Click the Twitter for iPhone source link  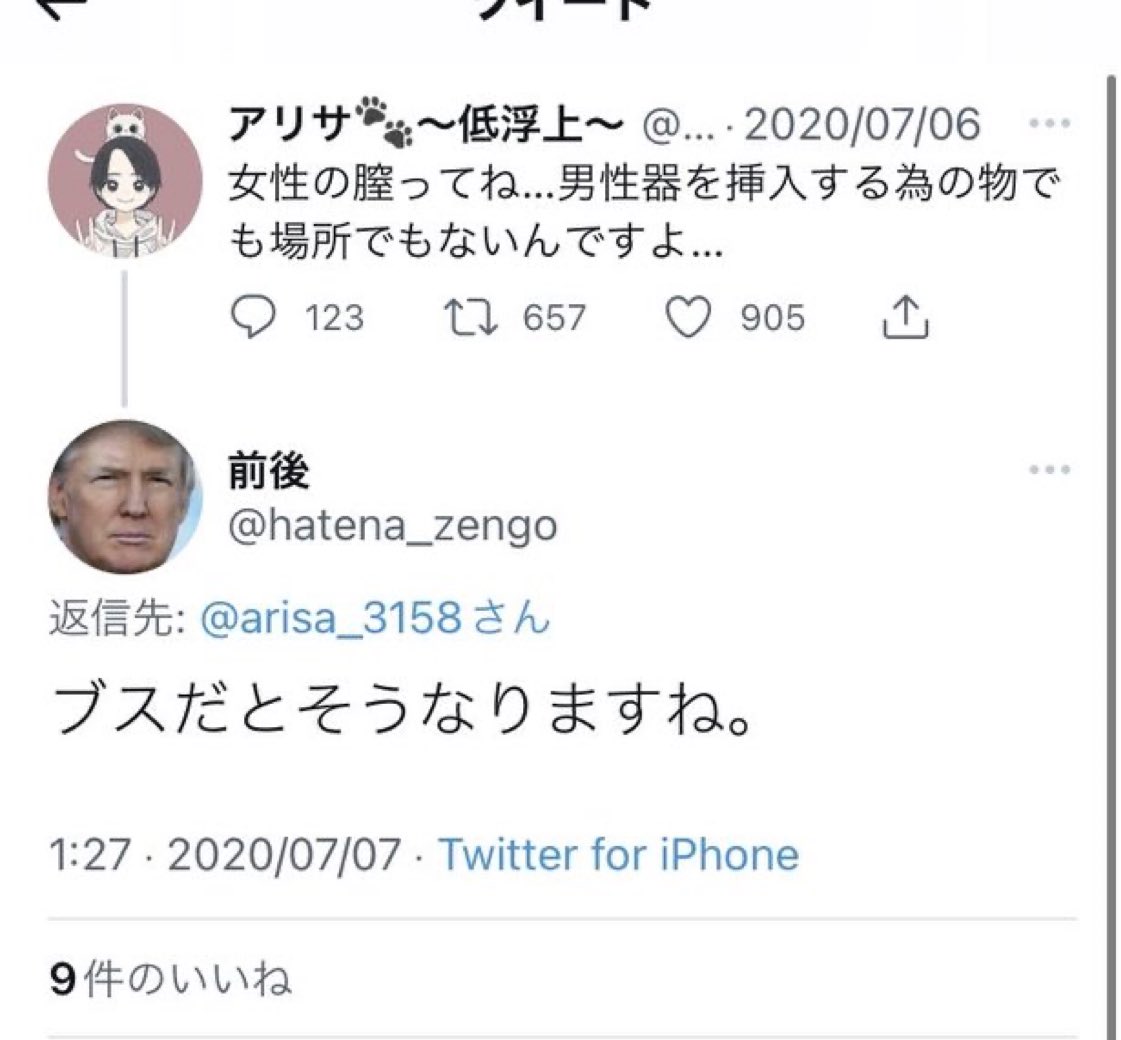(619, 855)
